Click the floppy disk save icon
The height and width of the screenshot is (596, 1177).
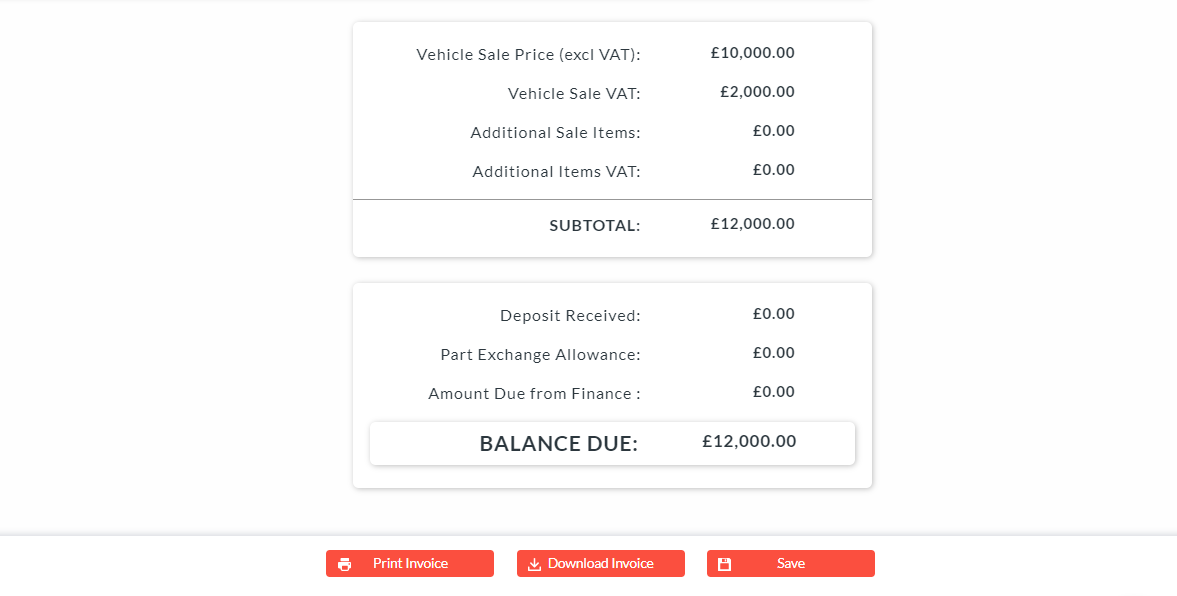(725, 564)
